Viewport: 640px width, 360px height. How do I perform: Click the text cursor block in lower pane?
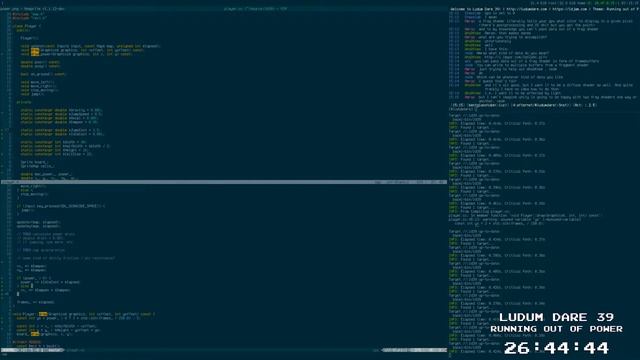[18, 294]
